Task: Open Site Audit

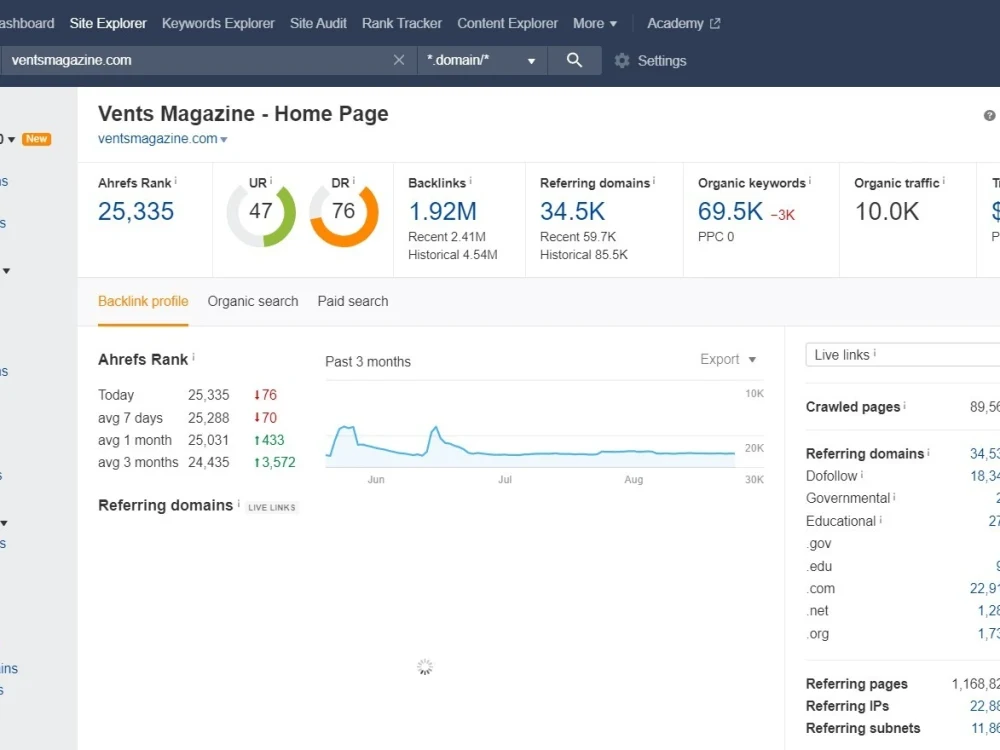Action: click(x=318, y=24)
